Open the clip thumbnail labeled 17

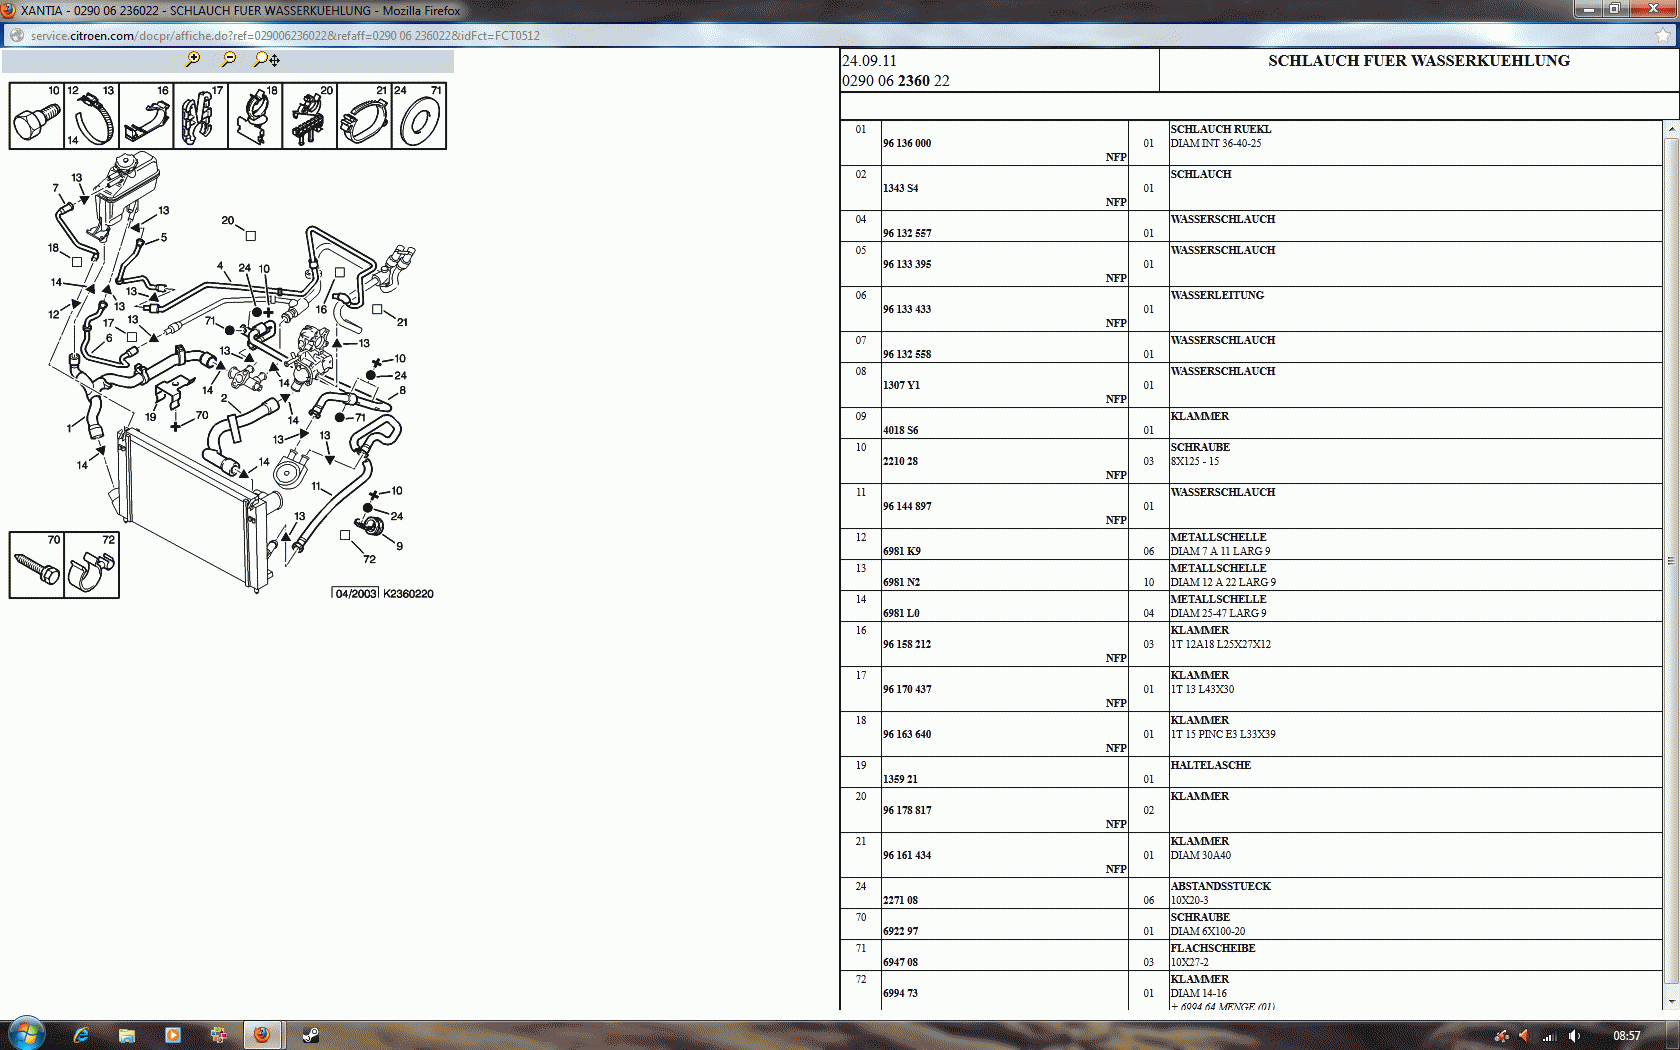click(200, 116)
